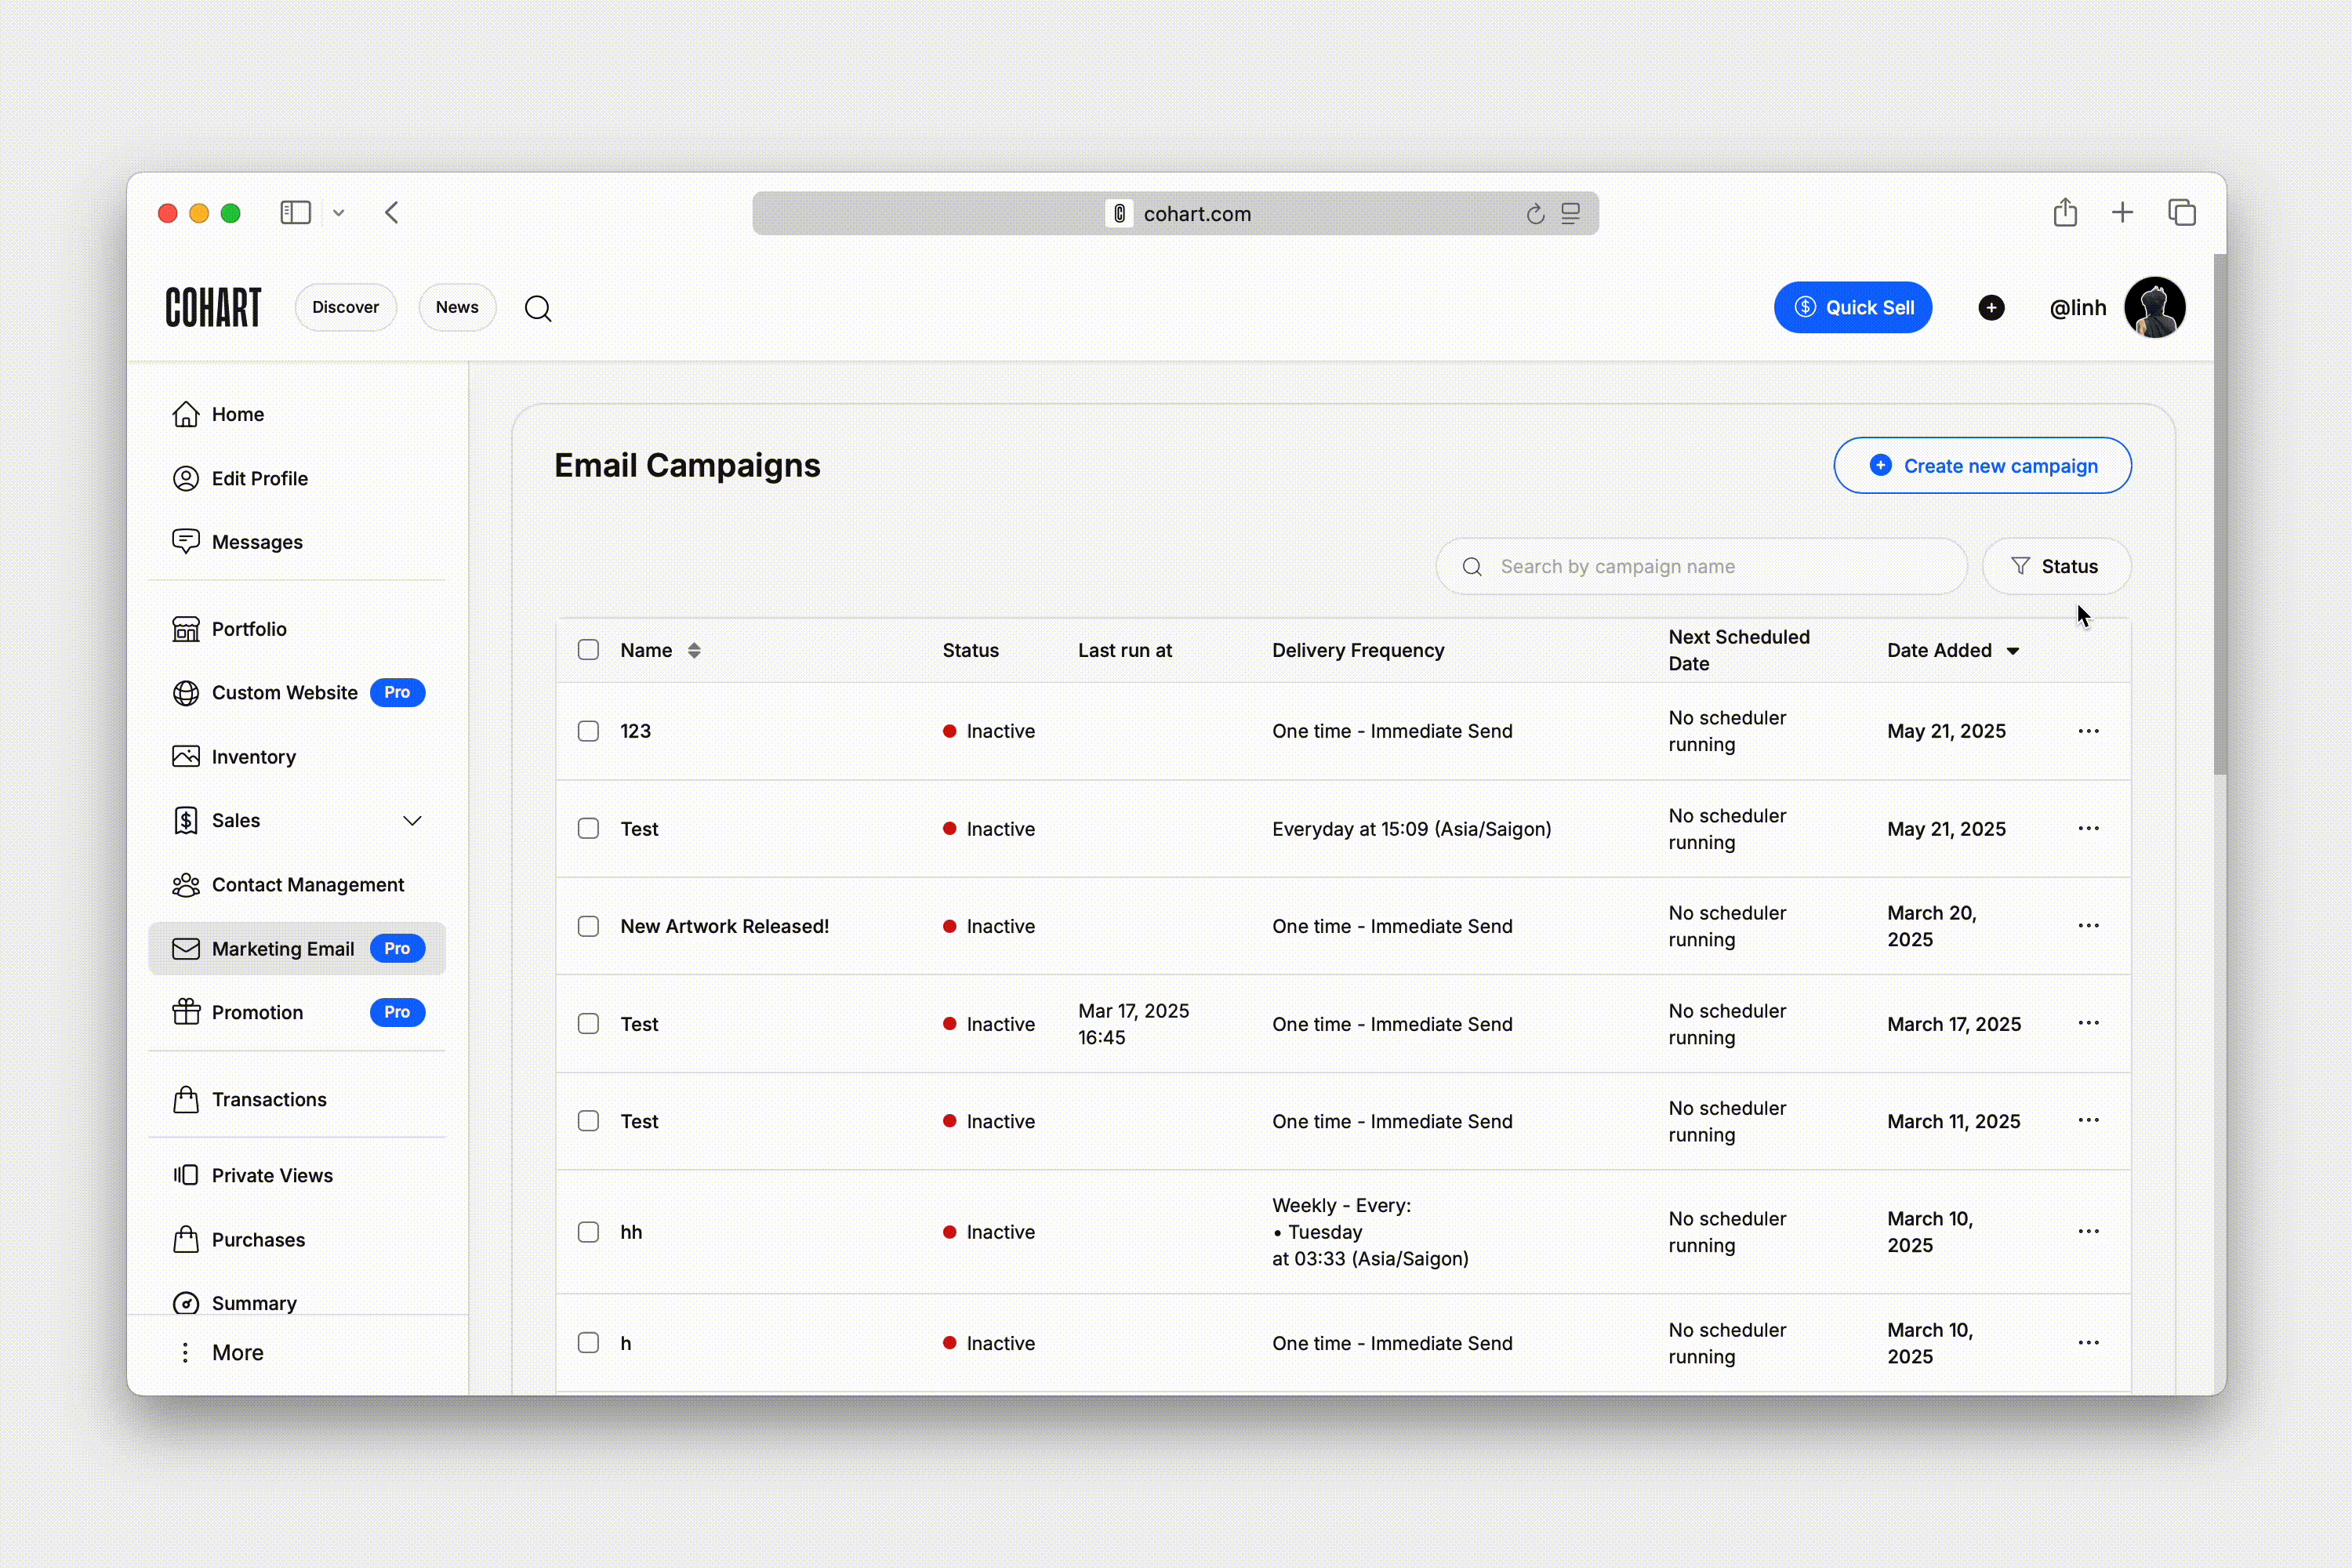Click the Cohart logo
Image resolution: width=2352 pixels, height=1568 pixels.
pyautogui.click(x=213, y=308)
